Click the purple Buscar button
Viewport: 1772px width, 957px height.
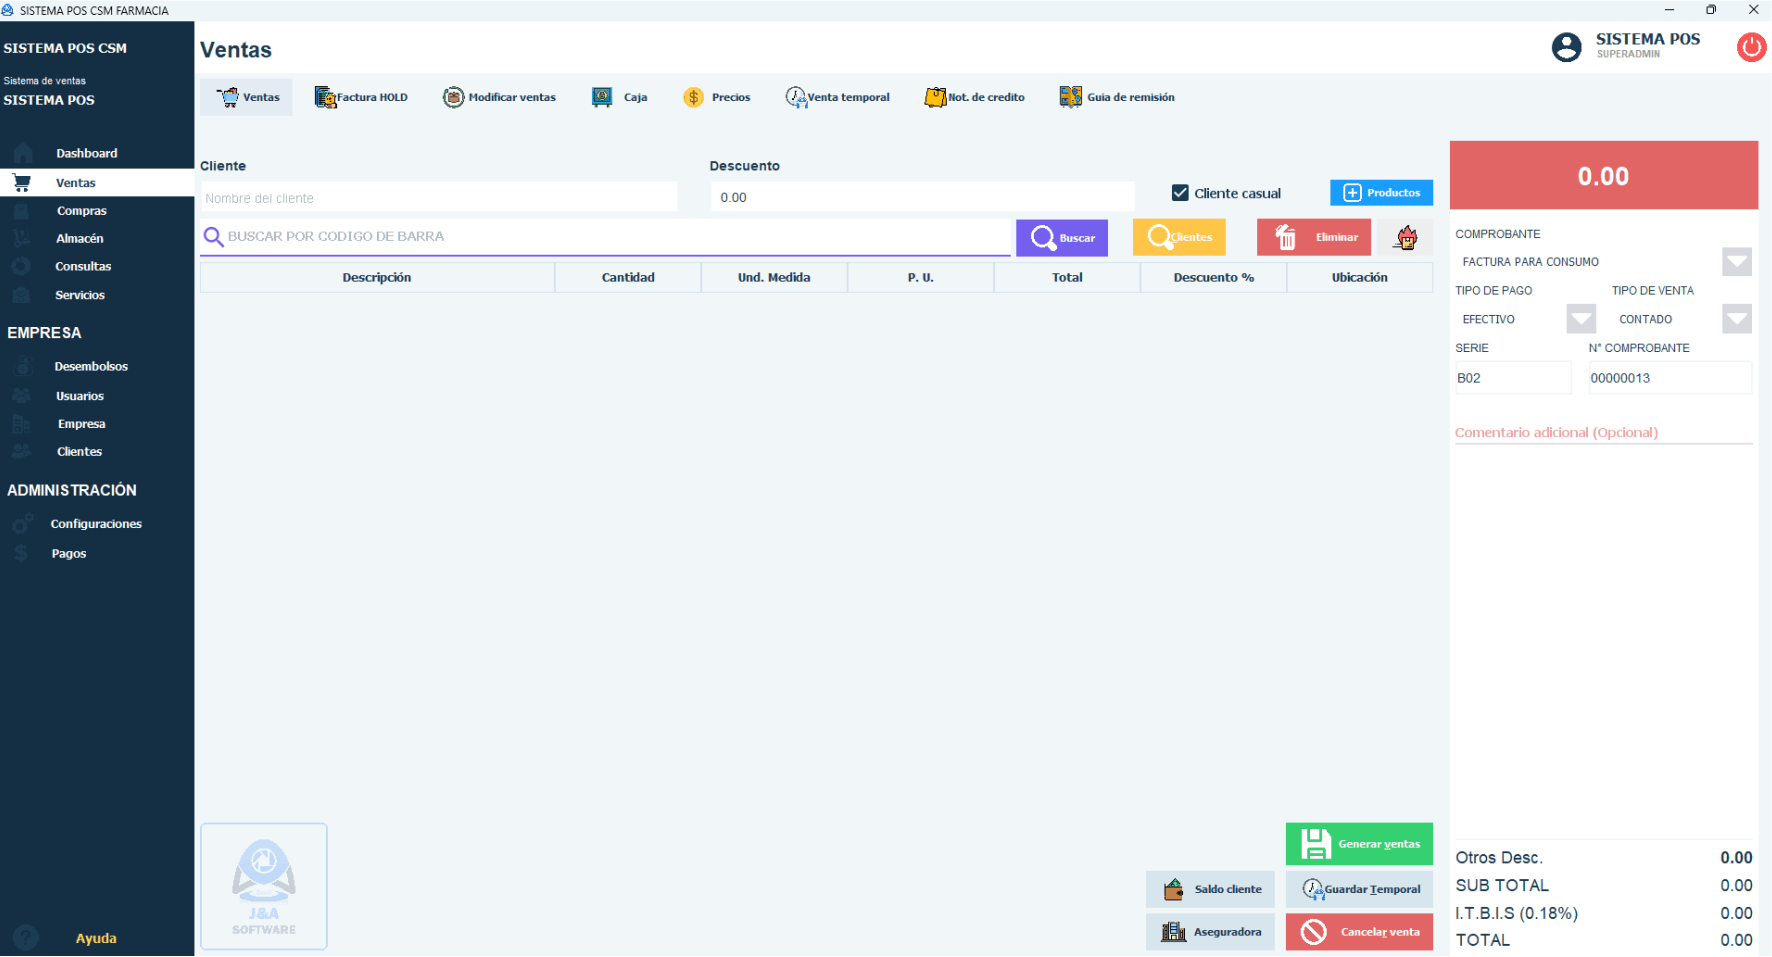coord(1062,238)
